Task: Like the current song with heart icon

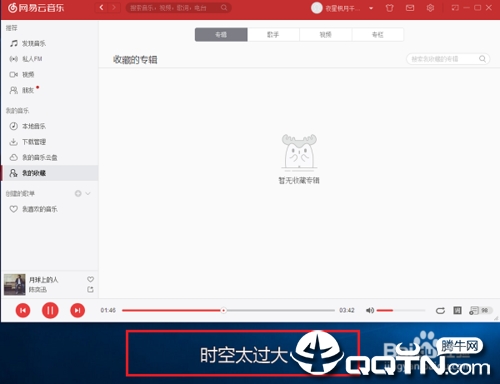Action: 90,279
